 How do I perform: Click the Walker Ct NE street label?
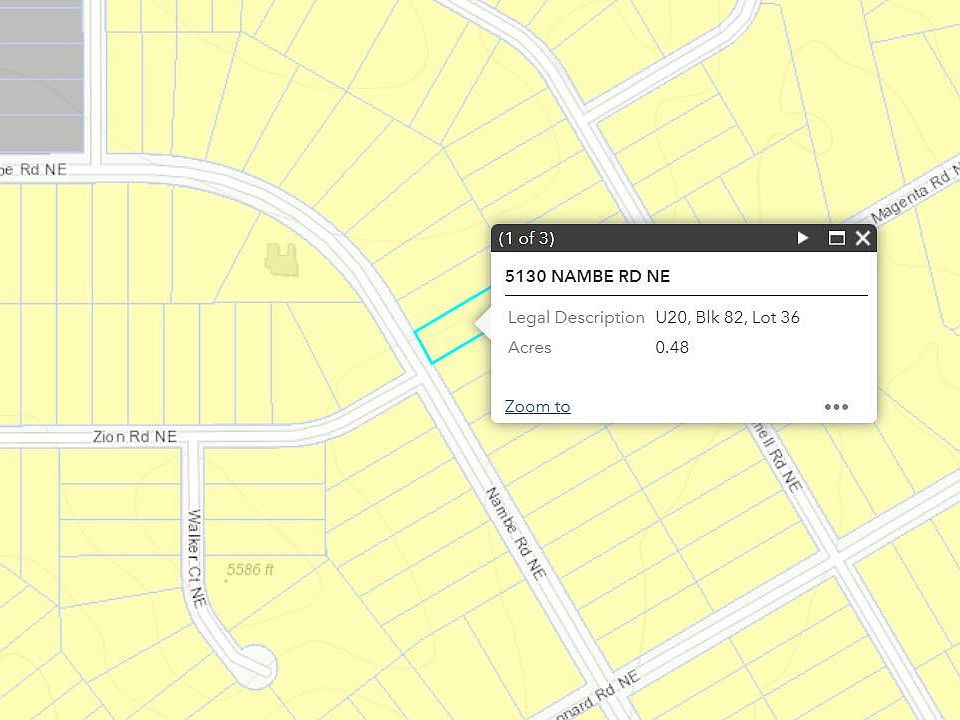tap(196, 558)
